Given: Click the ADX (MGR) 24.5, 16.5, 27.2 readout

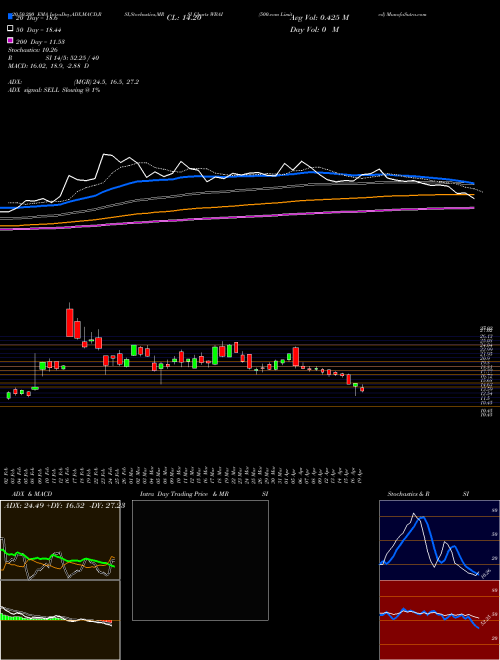Looking at the screenshot, I should click(x=73, y=82).
